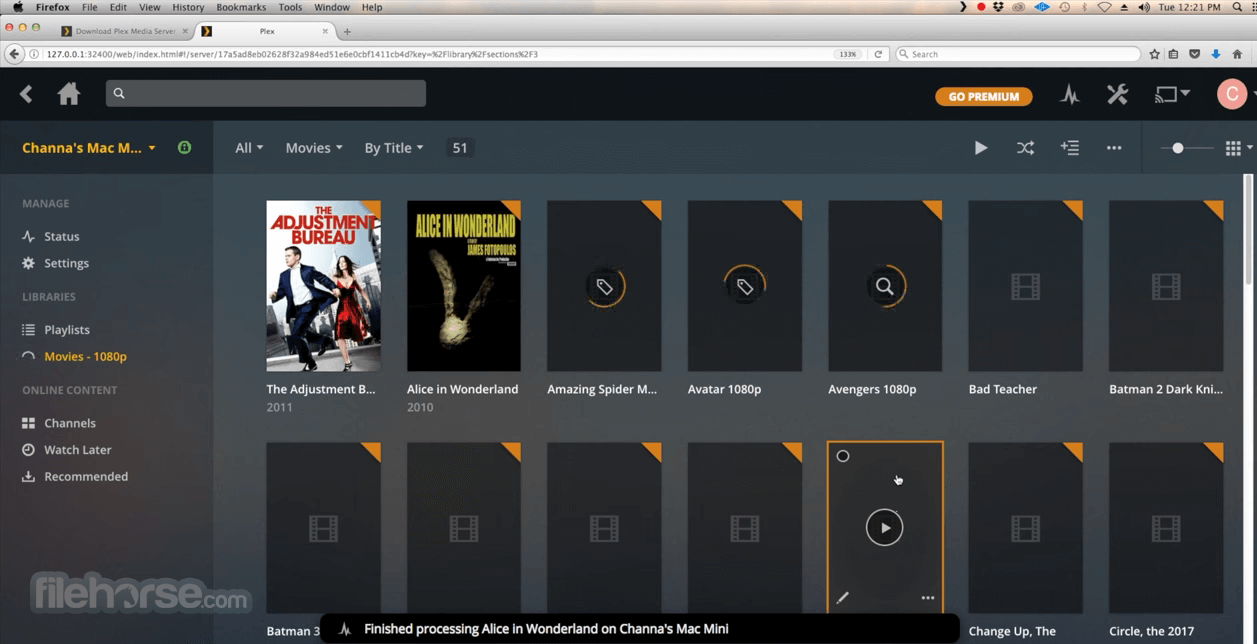Open Settings in sidebar

tap(67, 263)
